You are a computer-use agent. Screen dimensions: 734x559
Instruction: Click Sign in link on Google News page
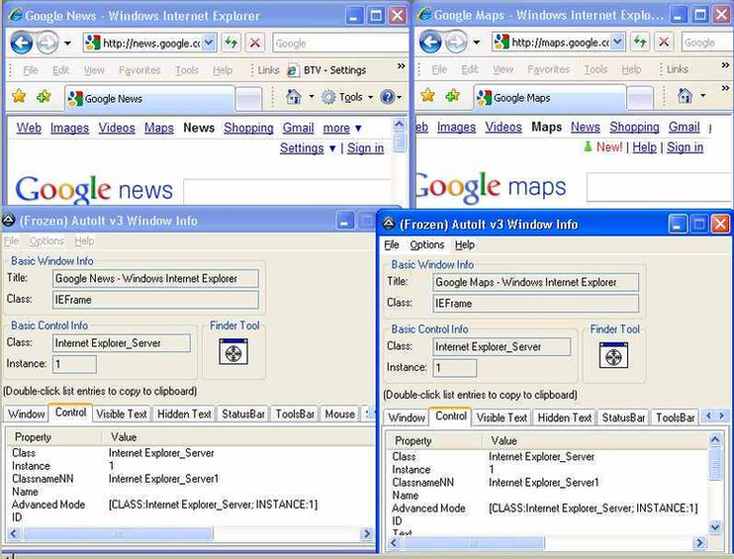coord(365,148)
